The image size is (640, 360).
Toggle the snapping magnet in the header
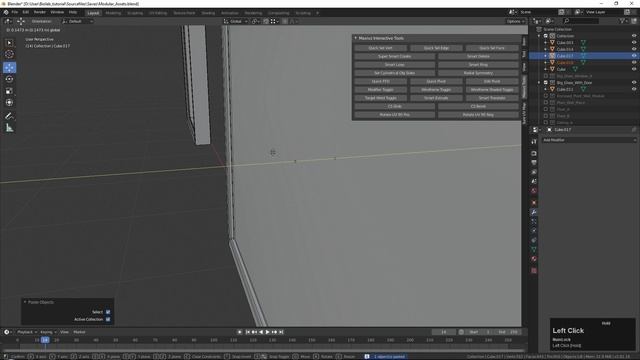point(266,21)
